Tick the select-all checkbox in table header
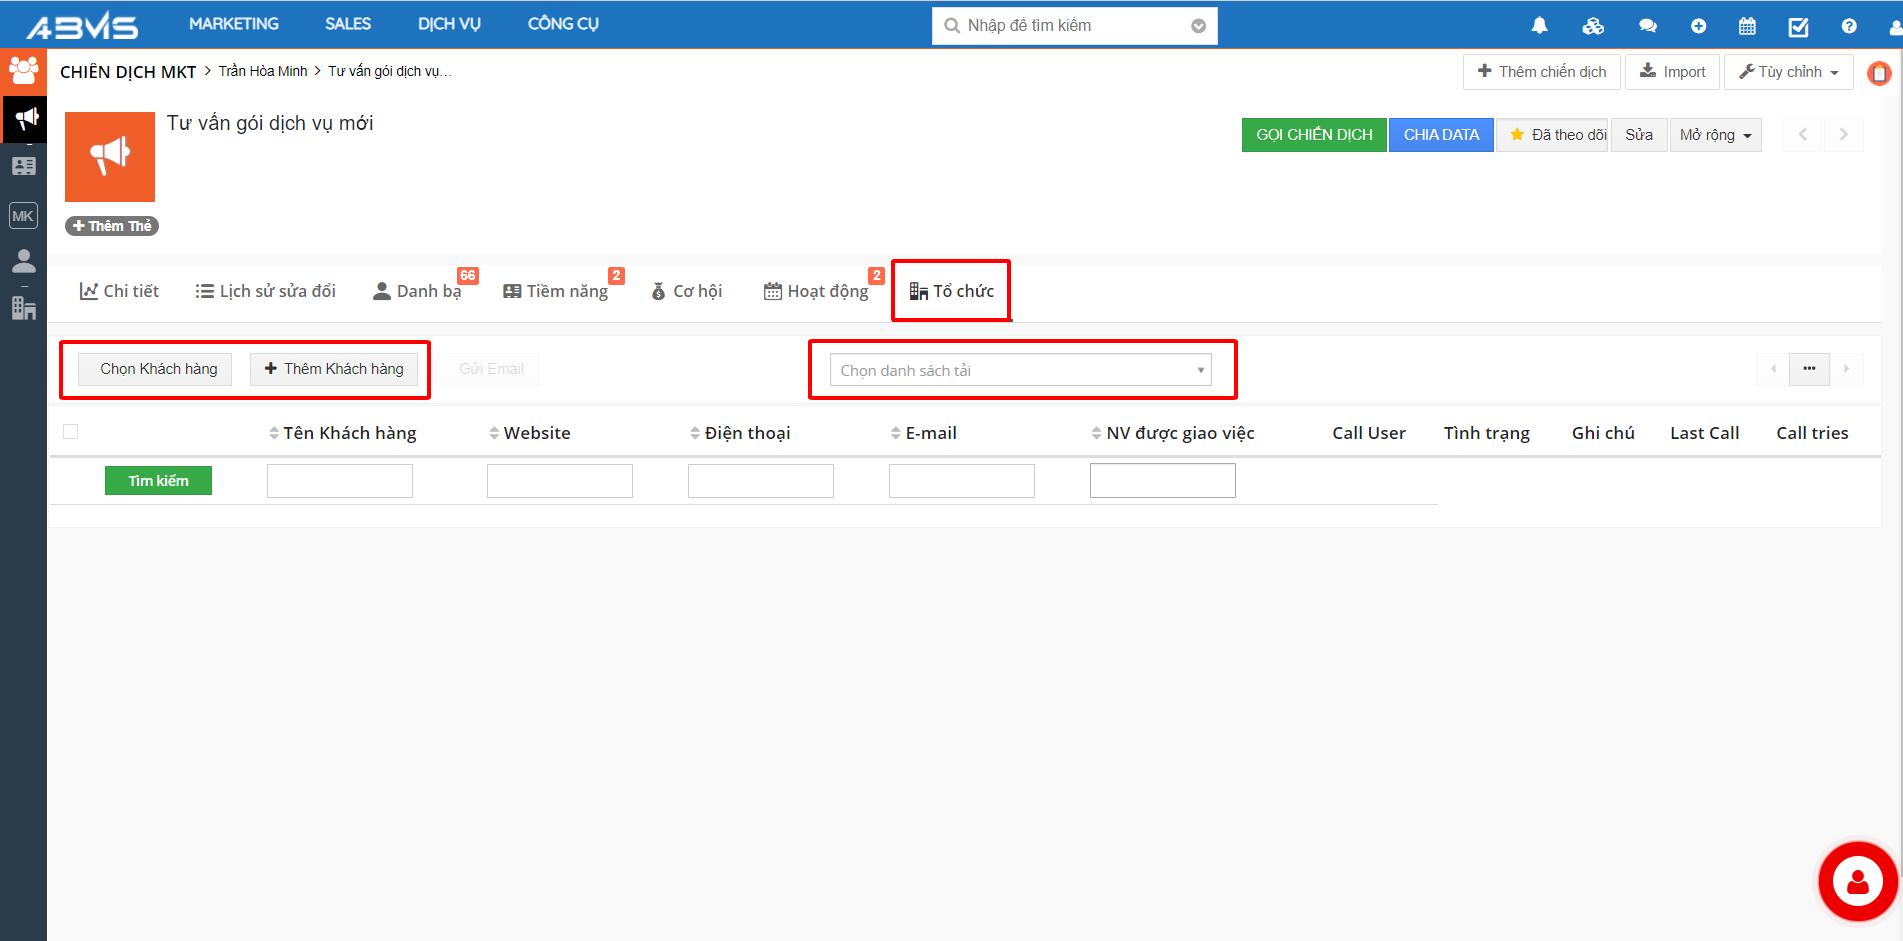 71,432
